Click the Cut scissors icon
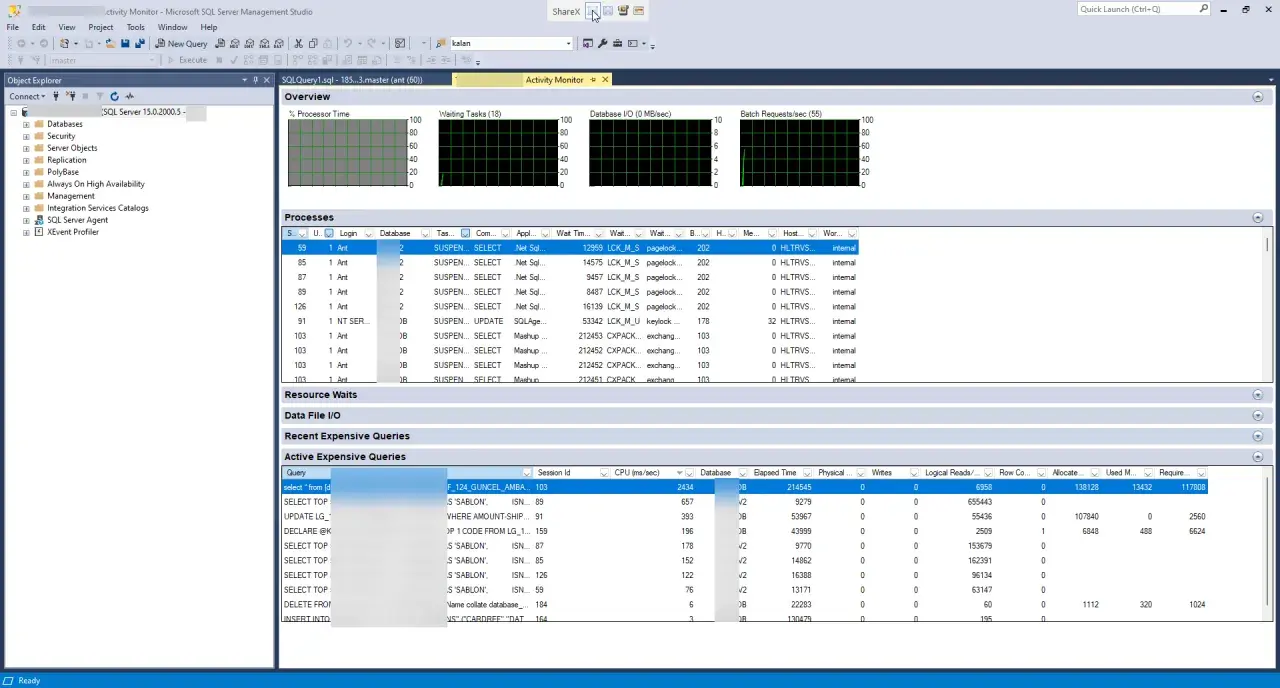Viewport: 1280px width, 688px height. coord(298,43)
